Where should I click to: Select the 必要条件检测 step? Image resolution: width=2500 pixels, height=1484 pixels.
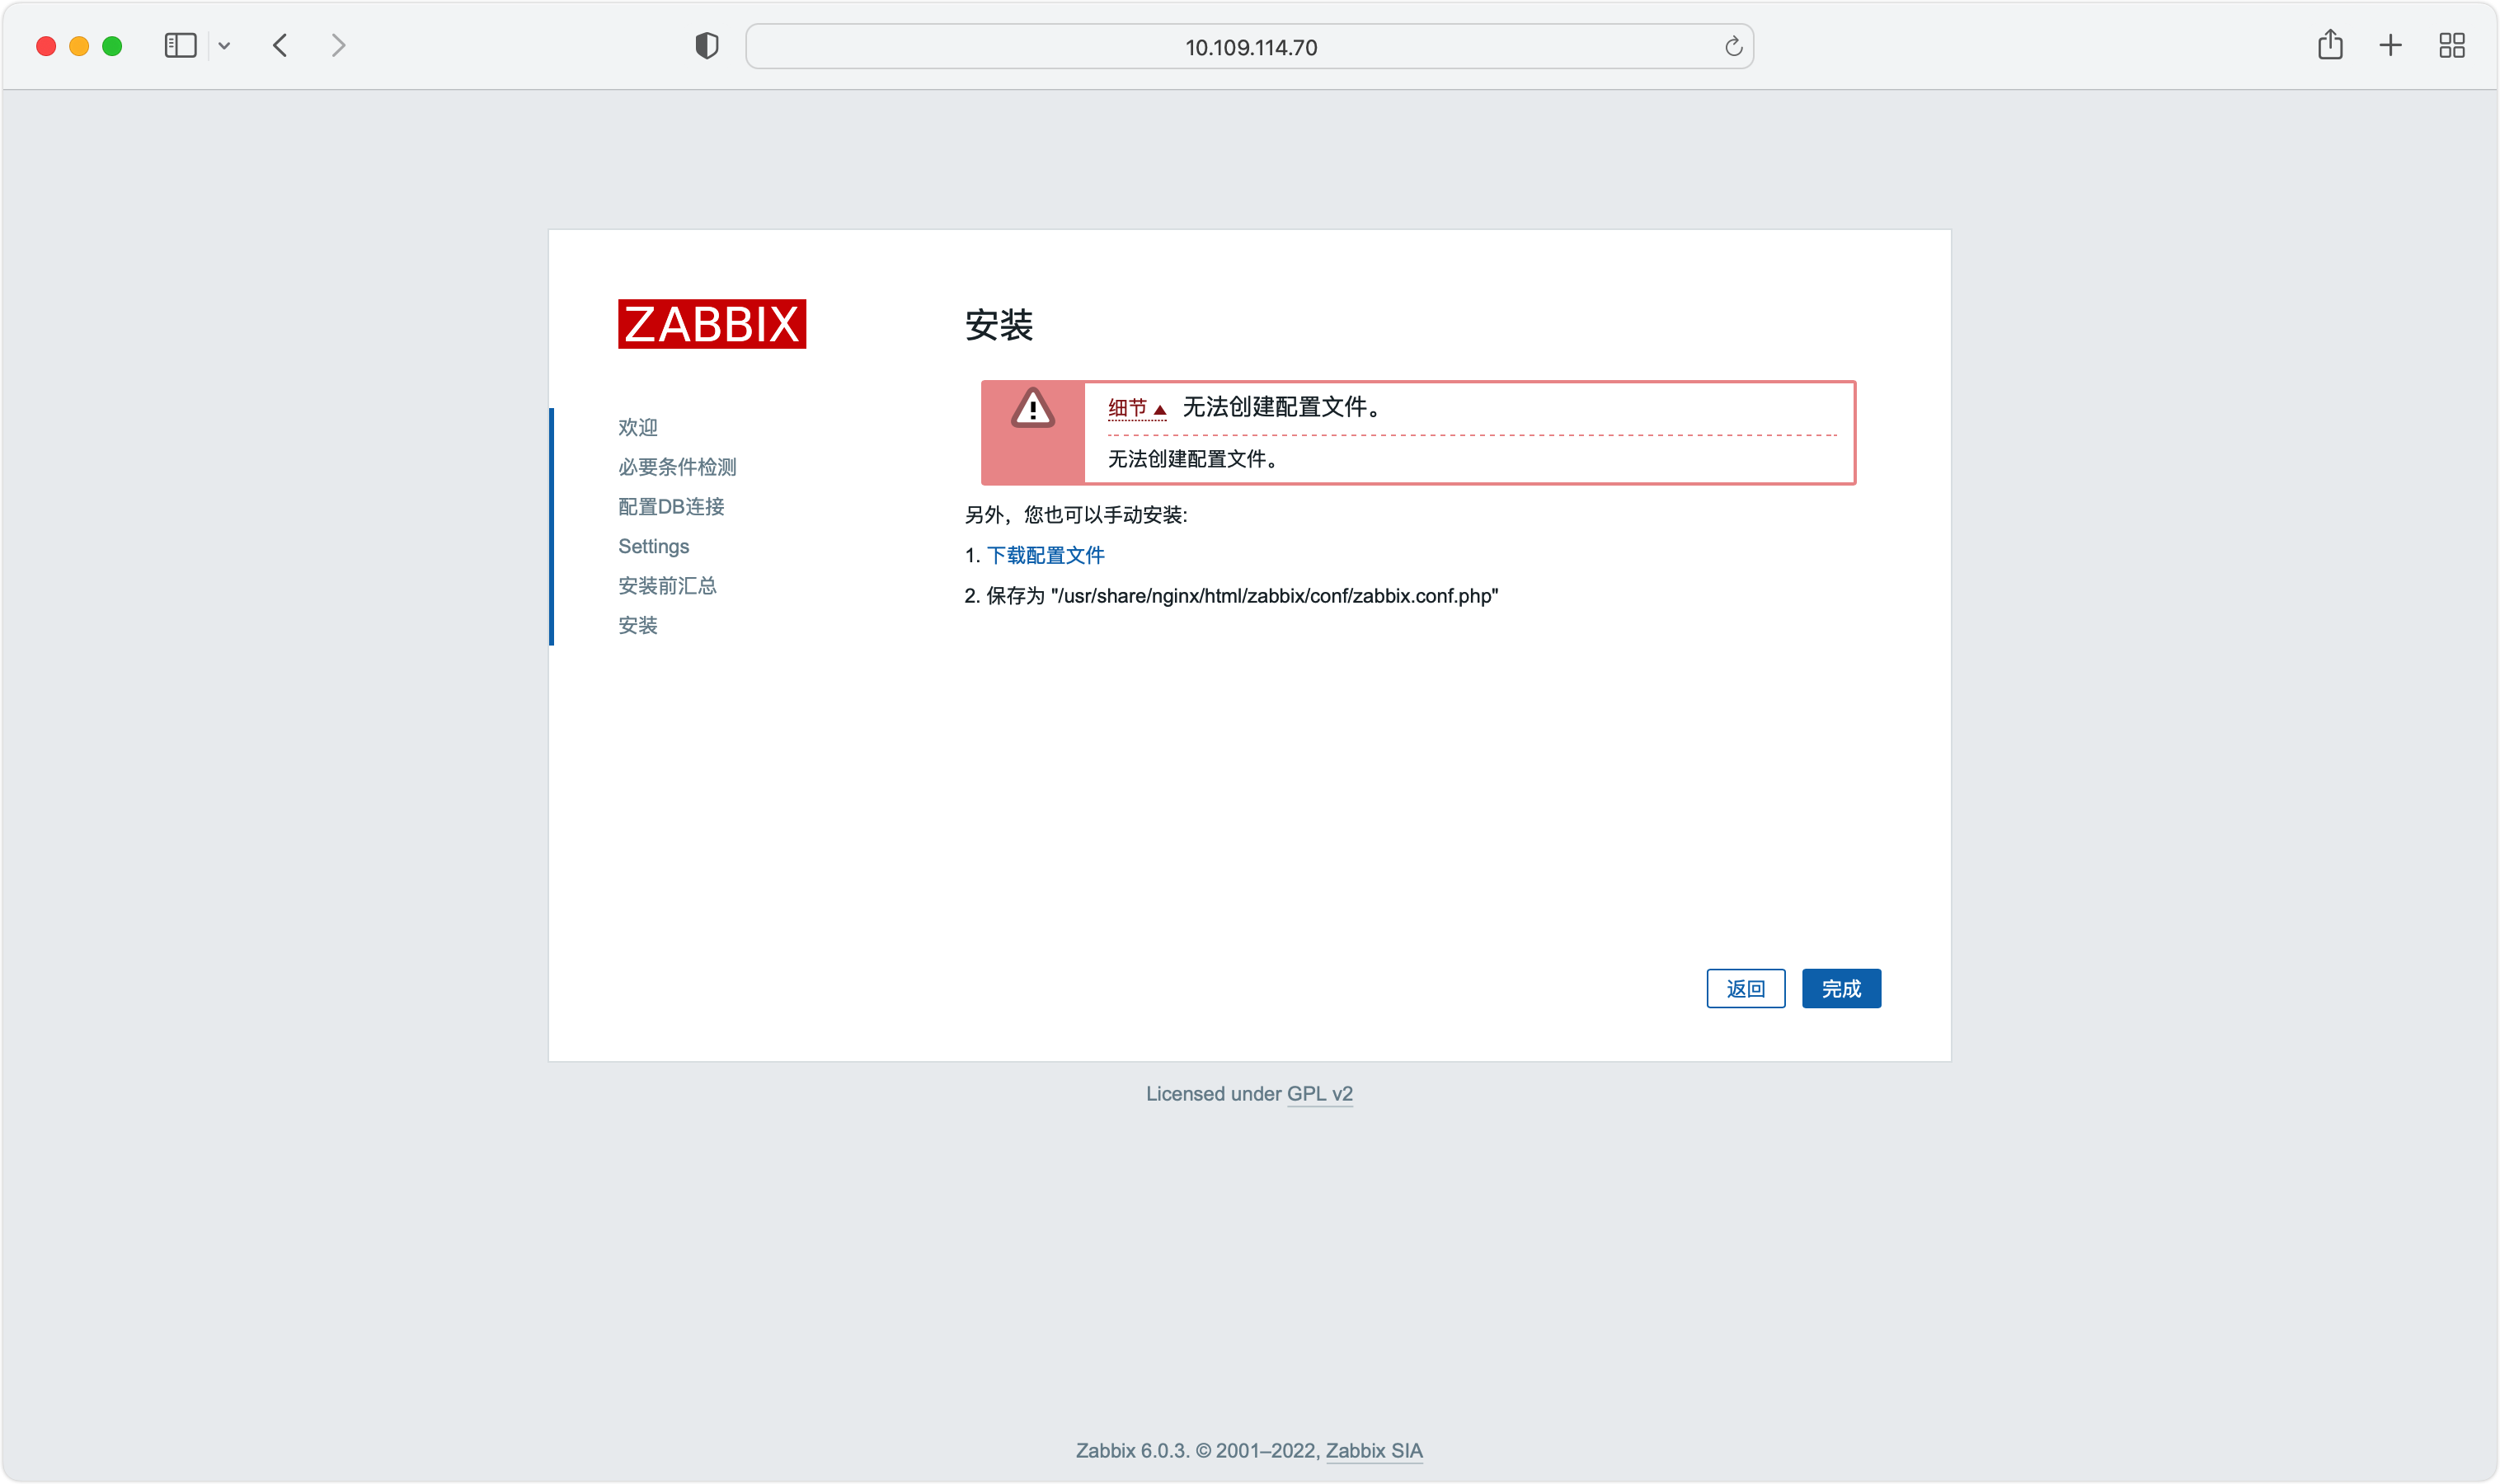point(677,467)
